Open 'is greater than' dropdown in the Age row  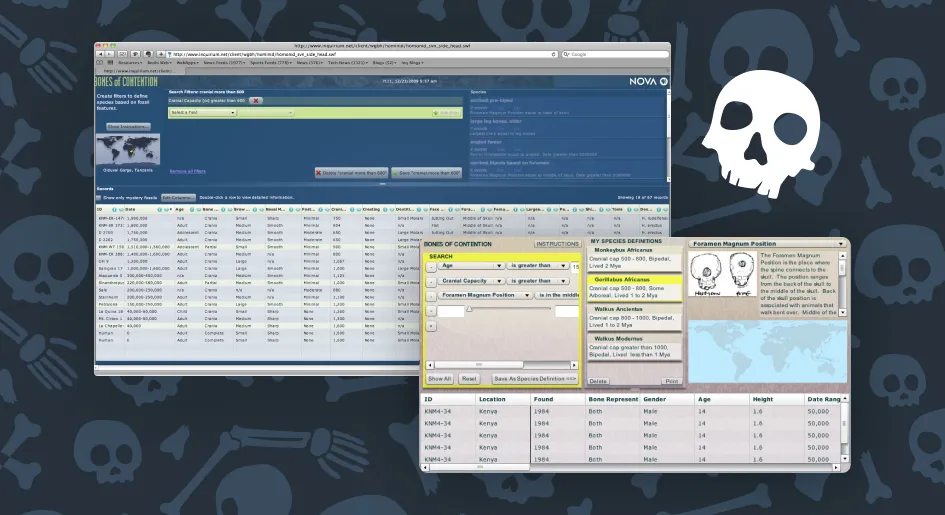(x=538, y=266)
